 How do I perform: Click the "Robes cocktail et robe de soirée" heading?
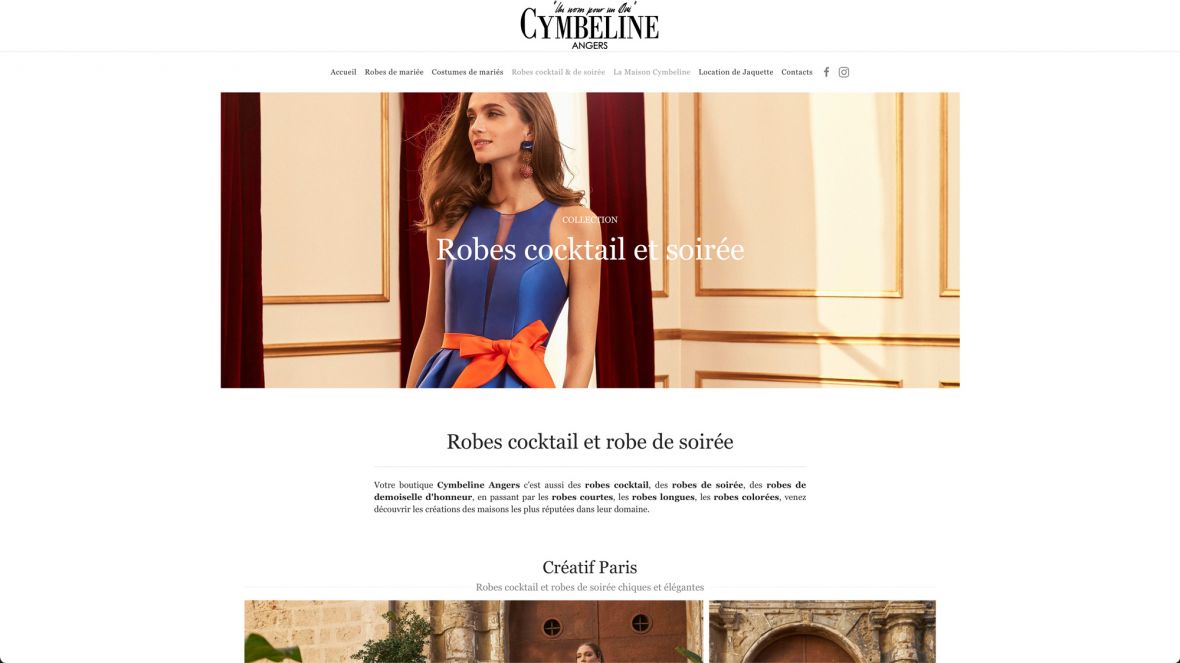pyautogui.click(x=590, y=442)
